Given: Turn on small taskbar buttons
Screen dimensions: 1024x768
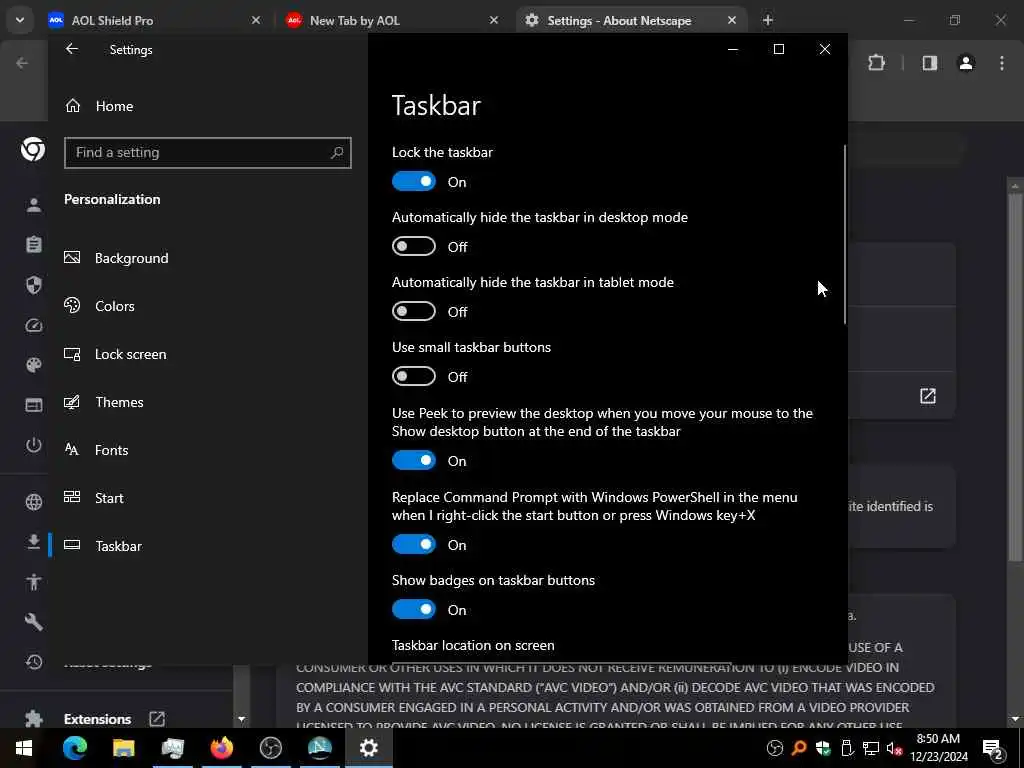Looking at the screenshot, I should [413, 376].
